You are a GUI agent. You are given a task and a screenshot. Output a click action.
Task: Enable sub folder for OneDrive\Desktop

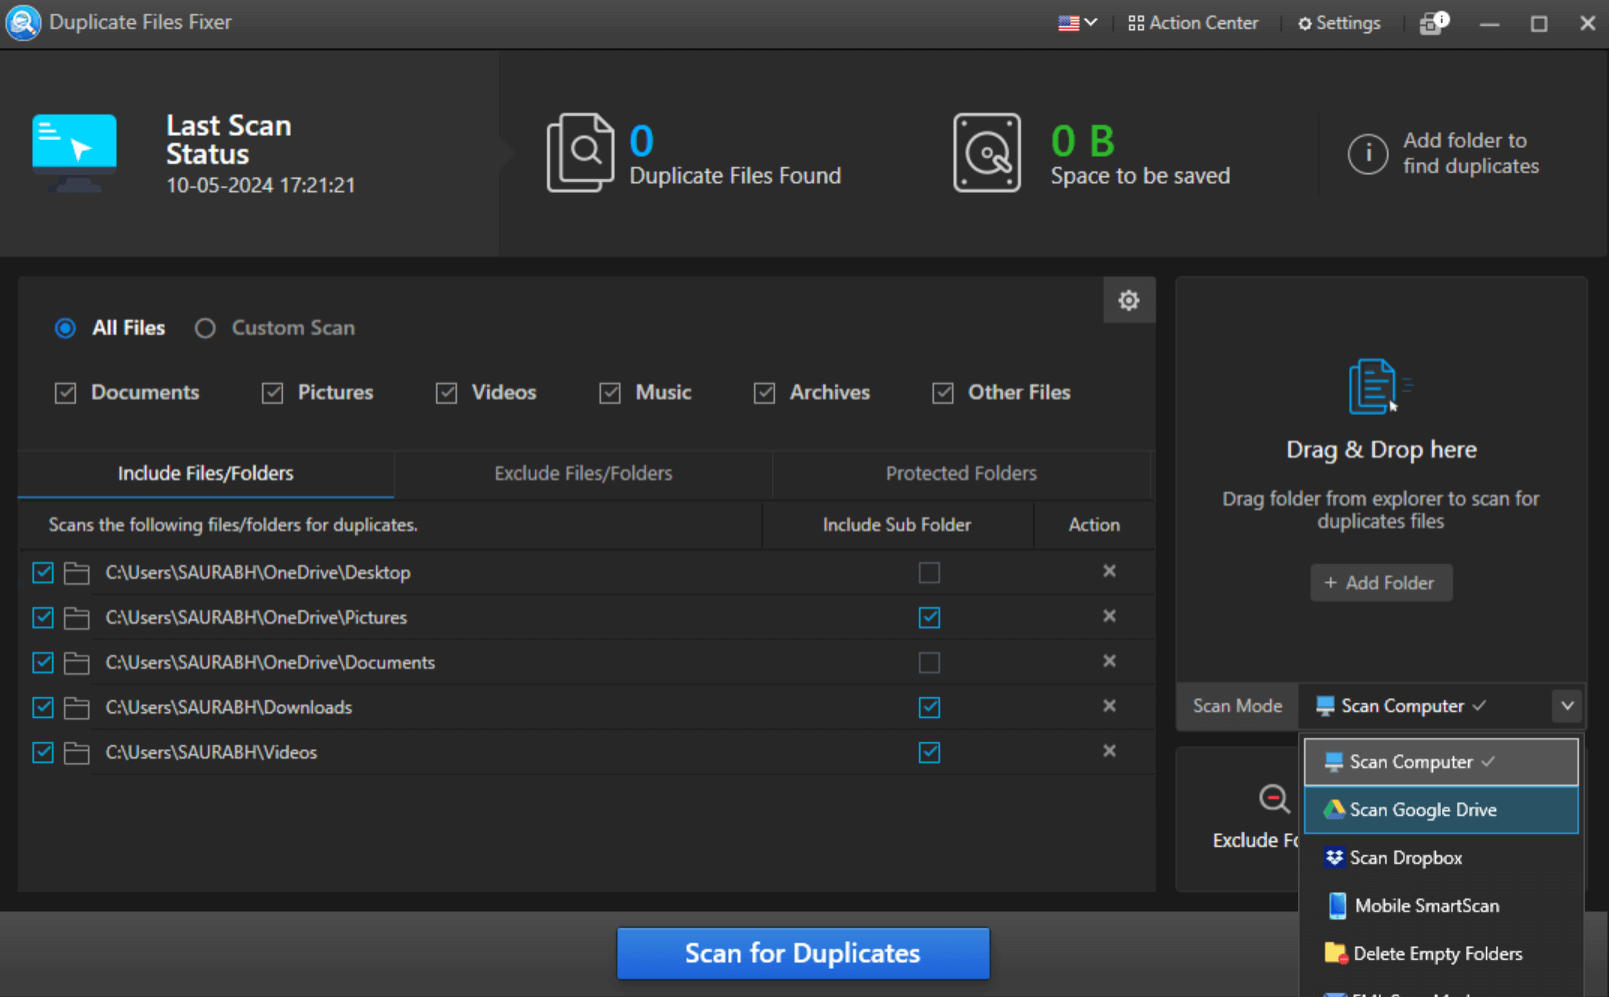point(929,572)
